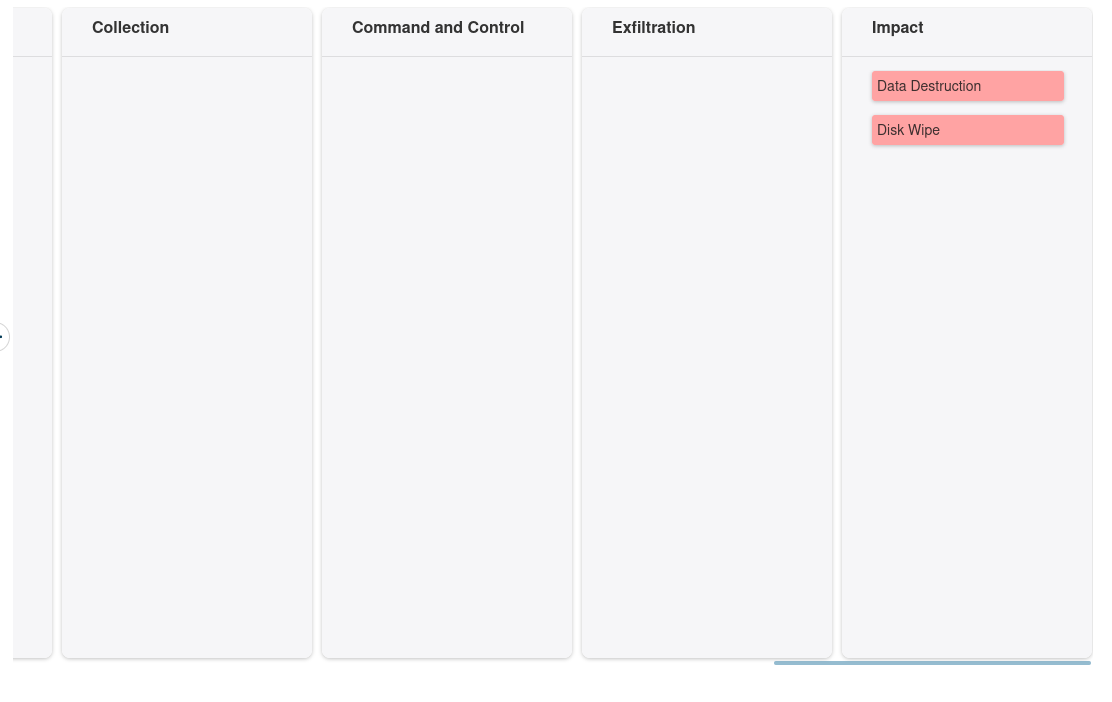Click the blank area below Command and Control column
The image size is (1112, 702).
[447, 682]
